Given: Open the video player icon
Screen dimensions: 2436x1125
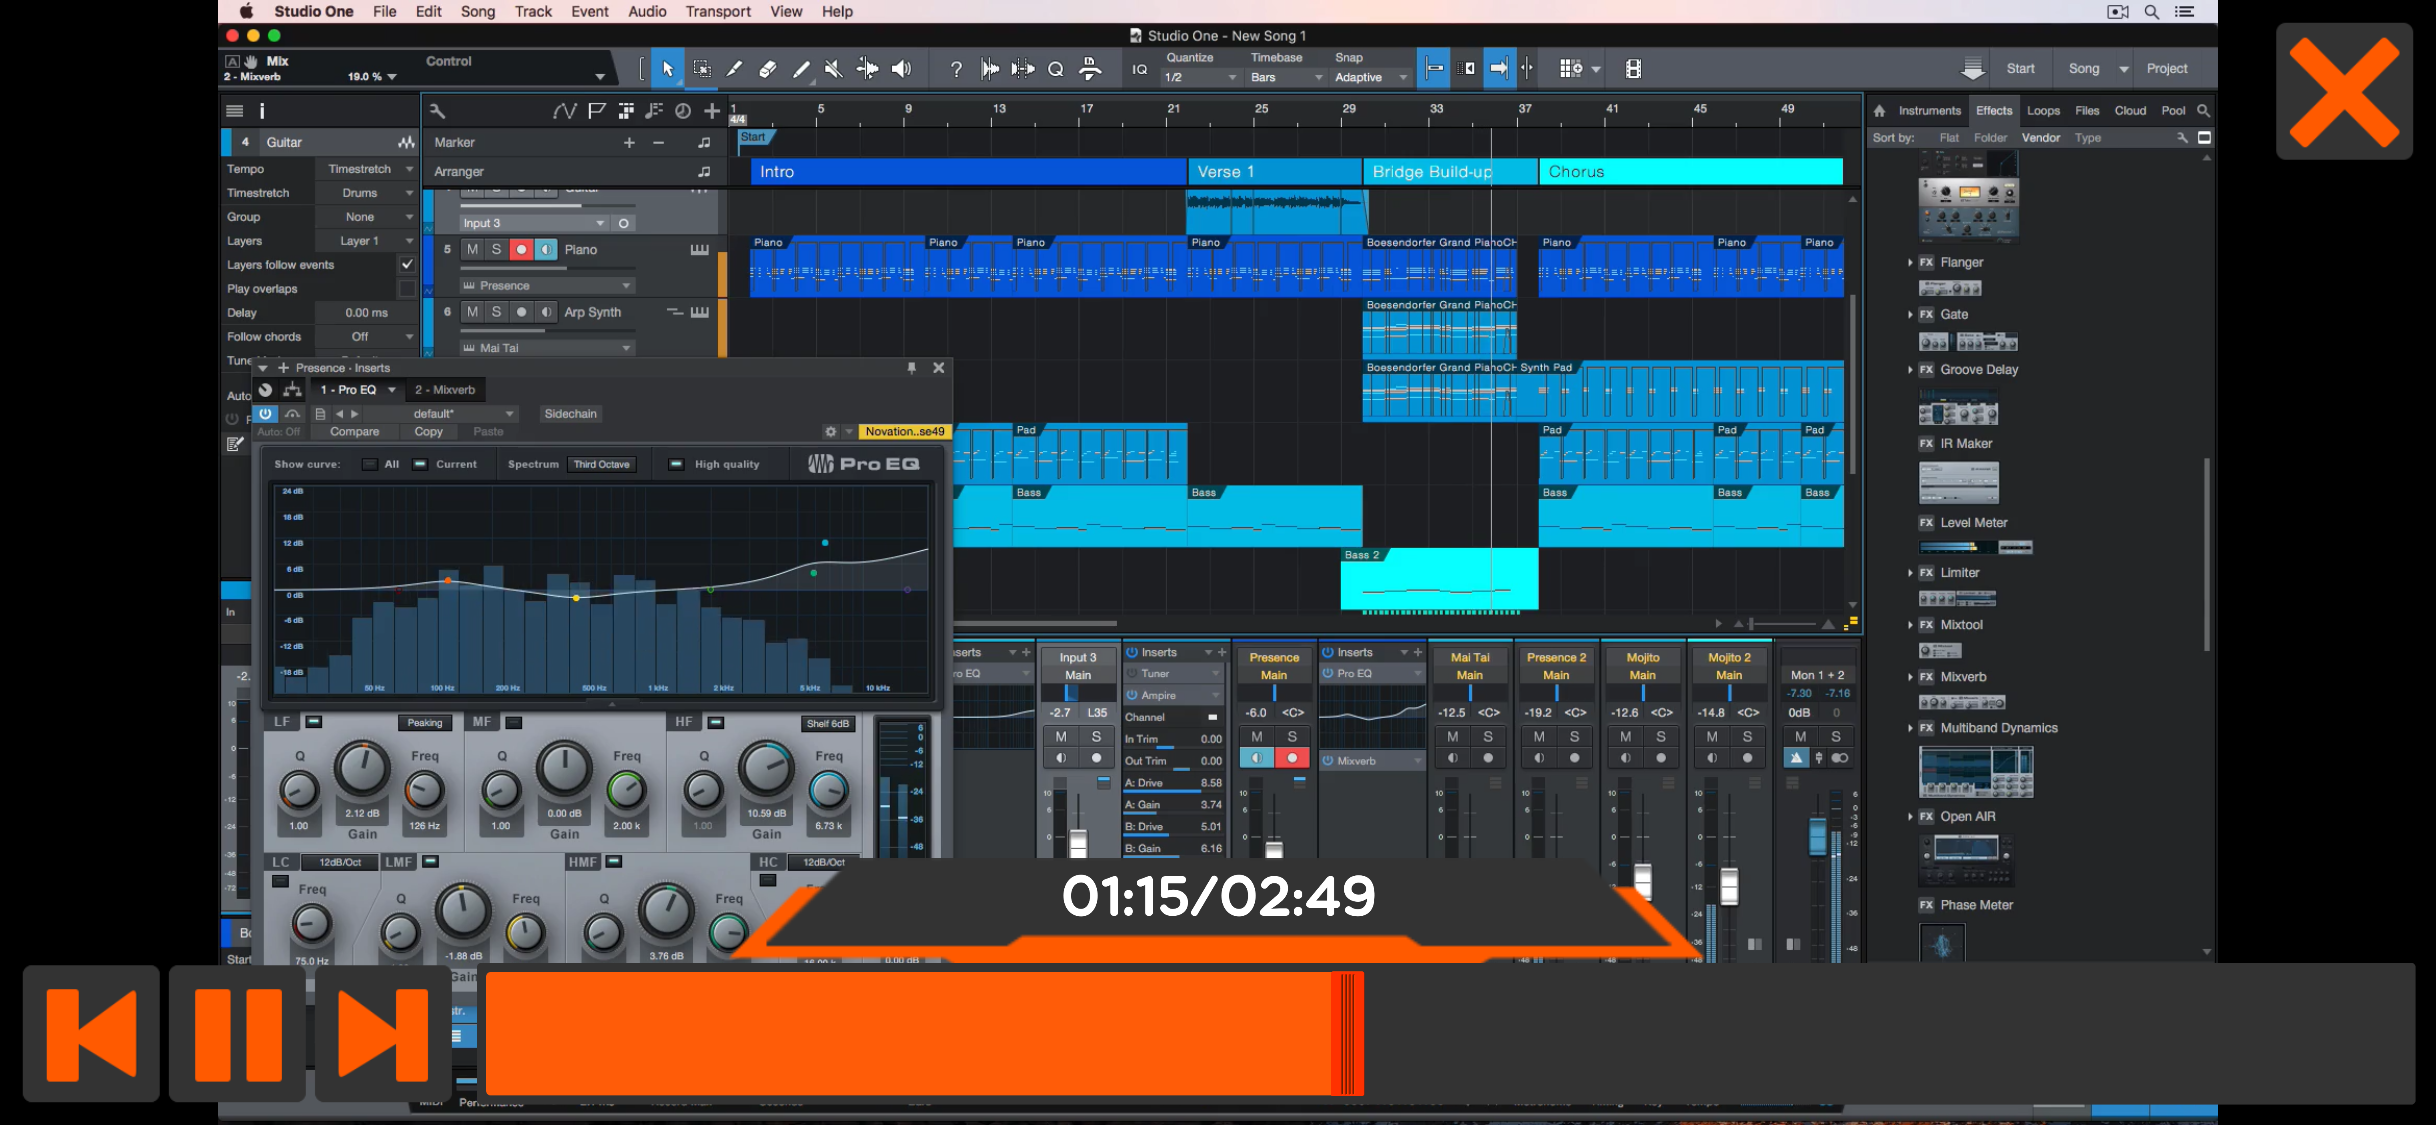Looking at the screenshot, I should click(x=1633, y=69).
